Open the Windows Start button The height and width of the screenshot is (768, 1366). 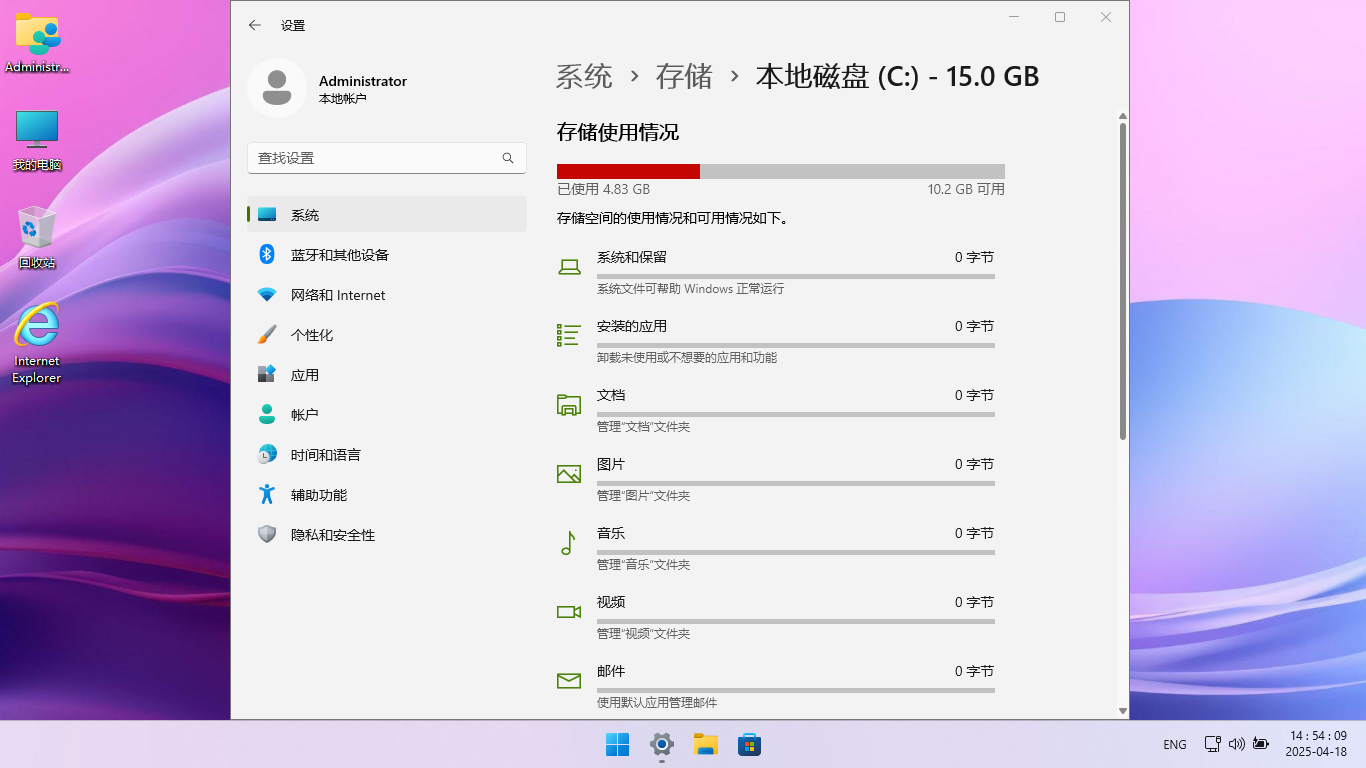click(618, 744)
